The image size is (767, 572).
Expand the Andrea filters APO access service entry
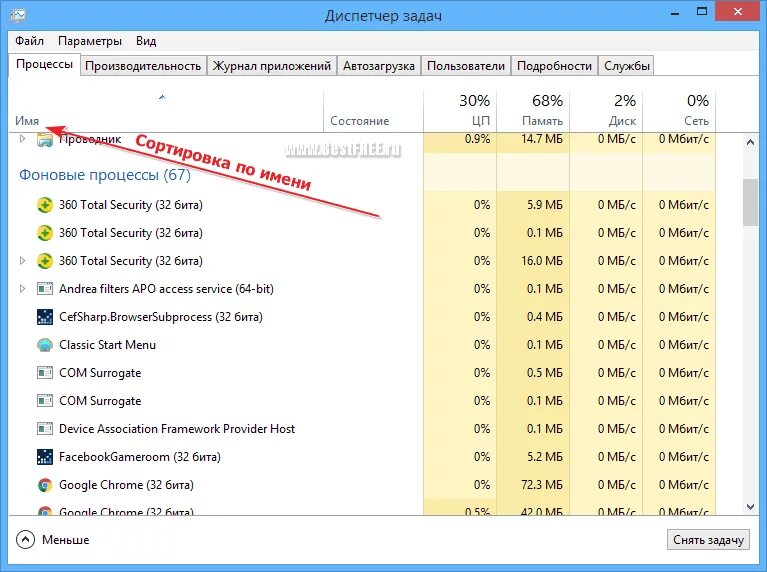[23, 289]
